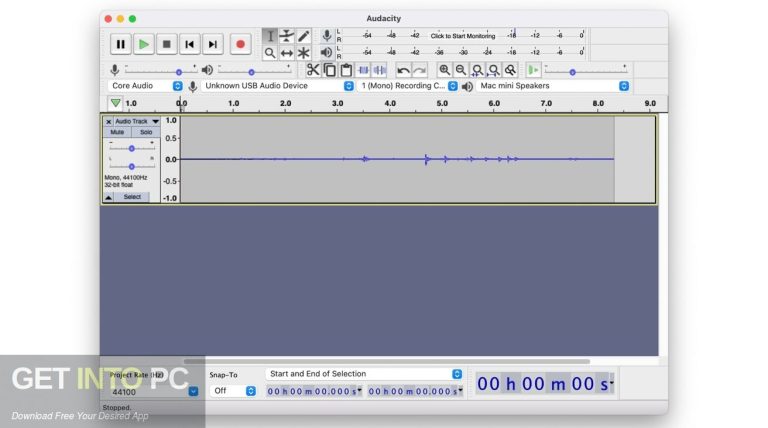Start playback with the green Play button
768x428 pixels.
point(144,45)
